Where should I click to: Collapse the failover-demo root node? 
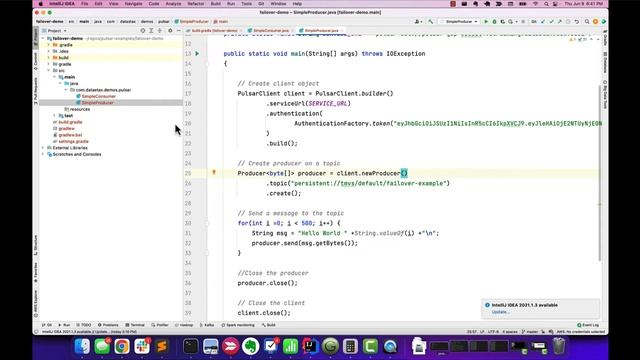(43, 38)
